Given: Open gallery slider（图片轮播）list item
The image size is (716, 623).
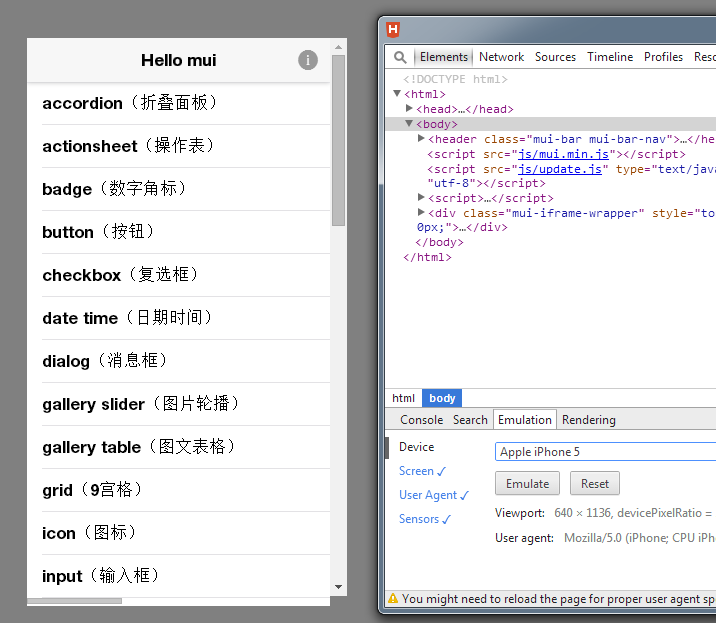Looking at the screenshot, I should tap(179, 404).
